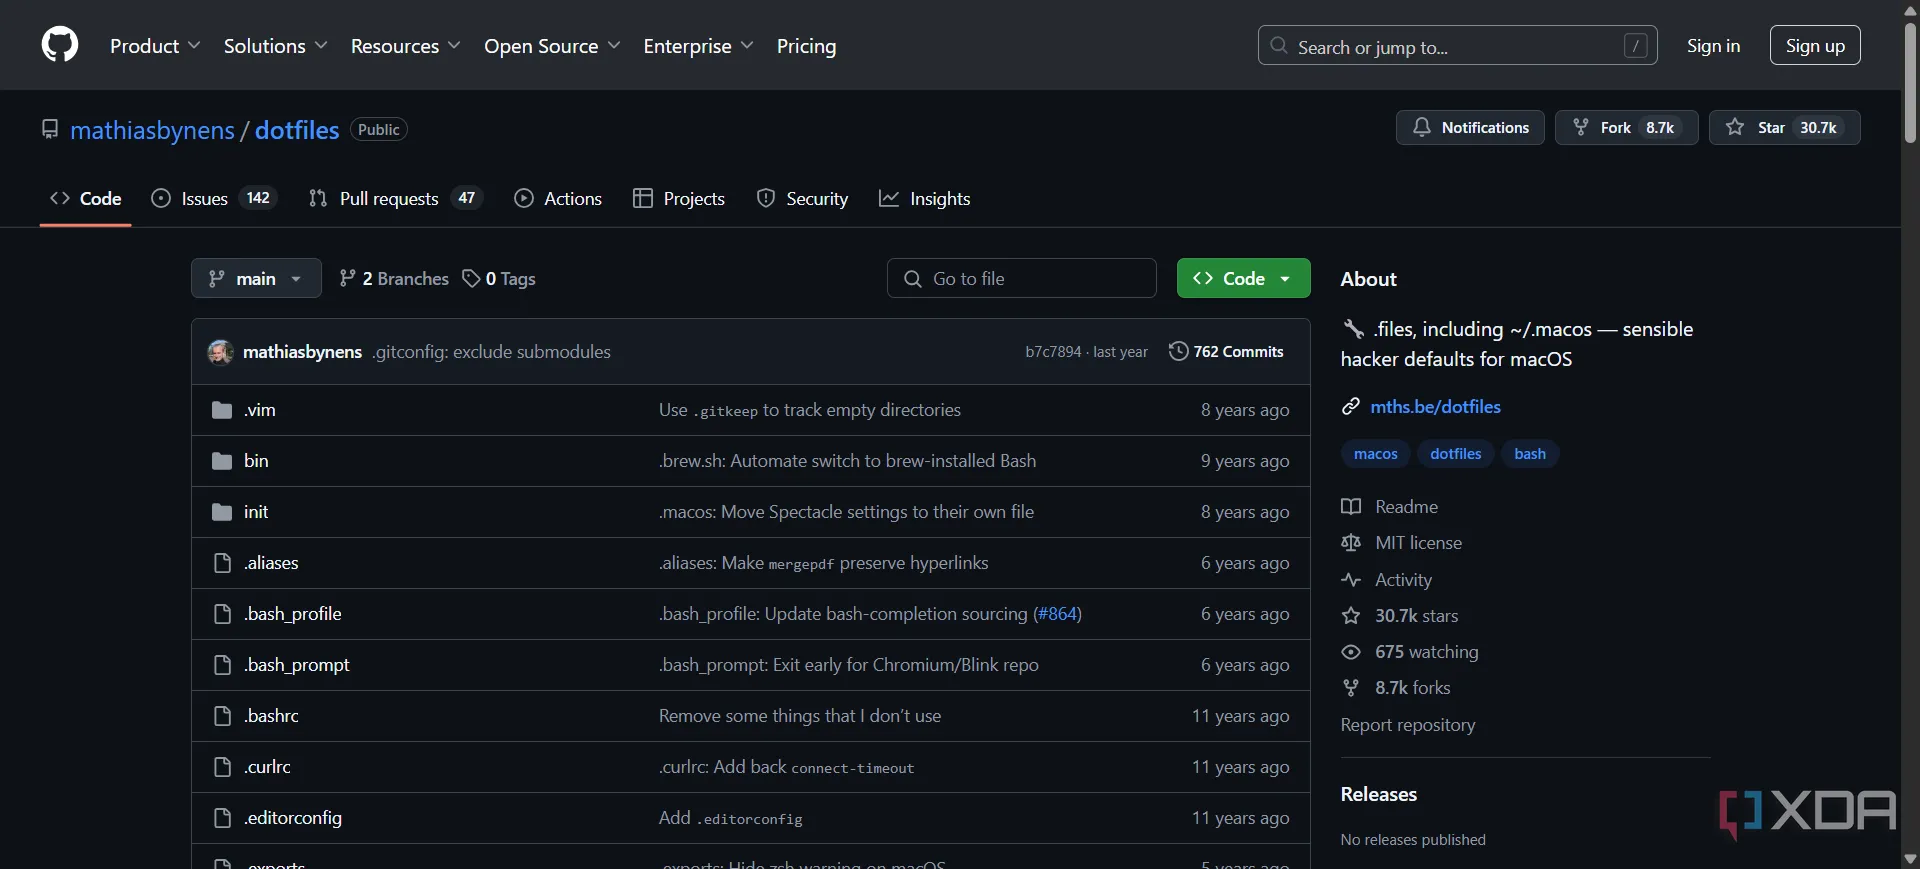Open the dotfiles repository name link
The width and height of the screenshot is (1920, 869).
tap(297, 130)
